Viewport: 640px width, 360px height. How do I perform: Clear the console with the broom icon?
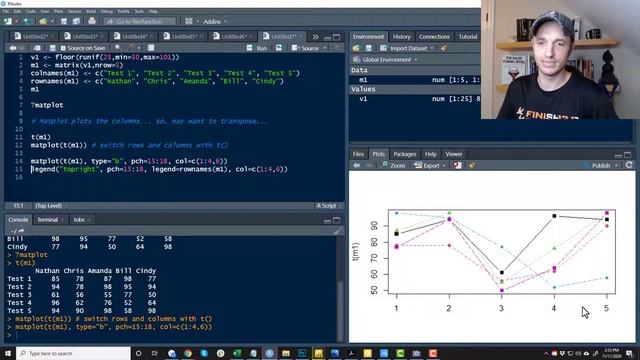337,231
